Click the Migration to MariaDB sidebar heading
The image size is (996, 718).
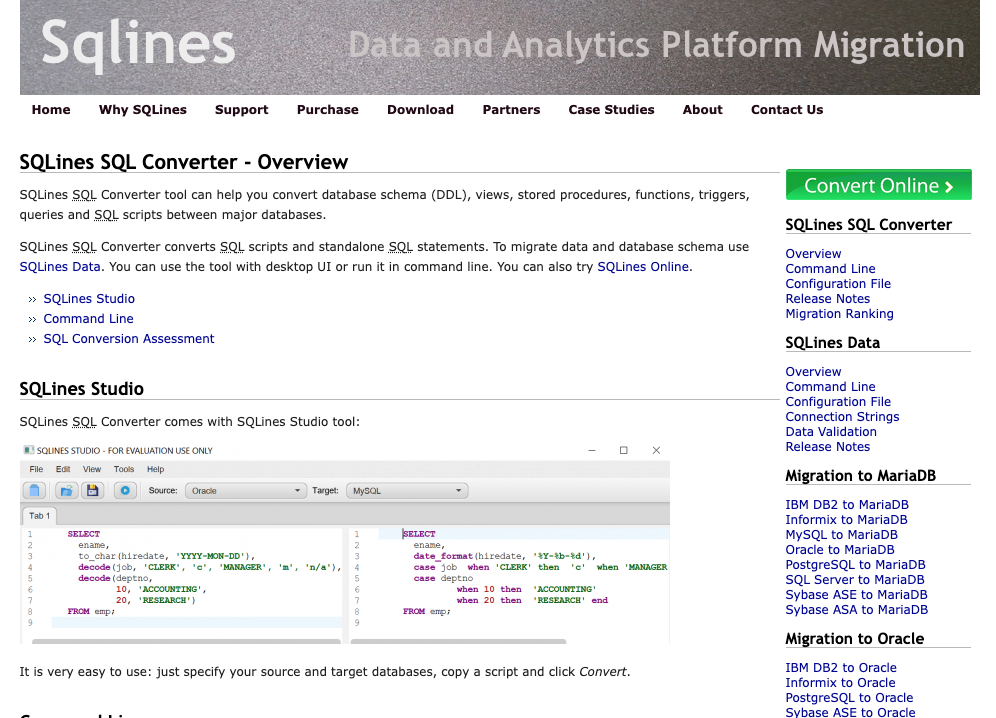coord(860,476)
